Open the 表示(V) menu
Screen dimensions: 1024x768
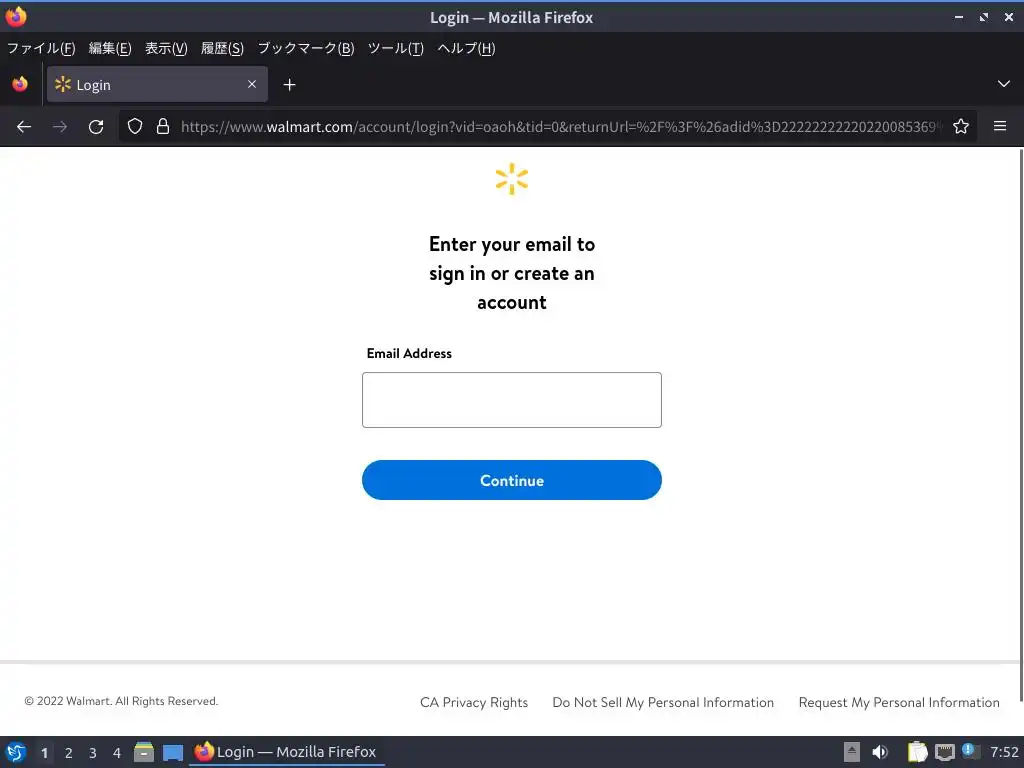[x=166, y=48]
